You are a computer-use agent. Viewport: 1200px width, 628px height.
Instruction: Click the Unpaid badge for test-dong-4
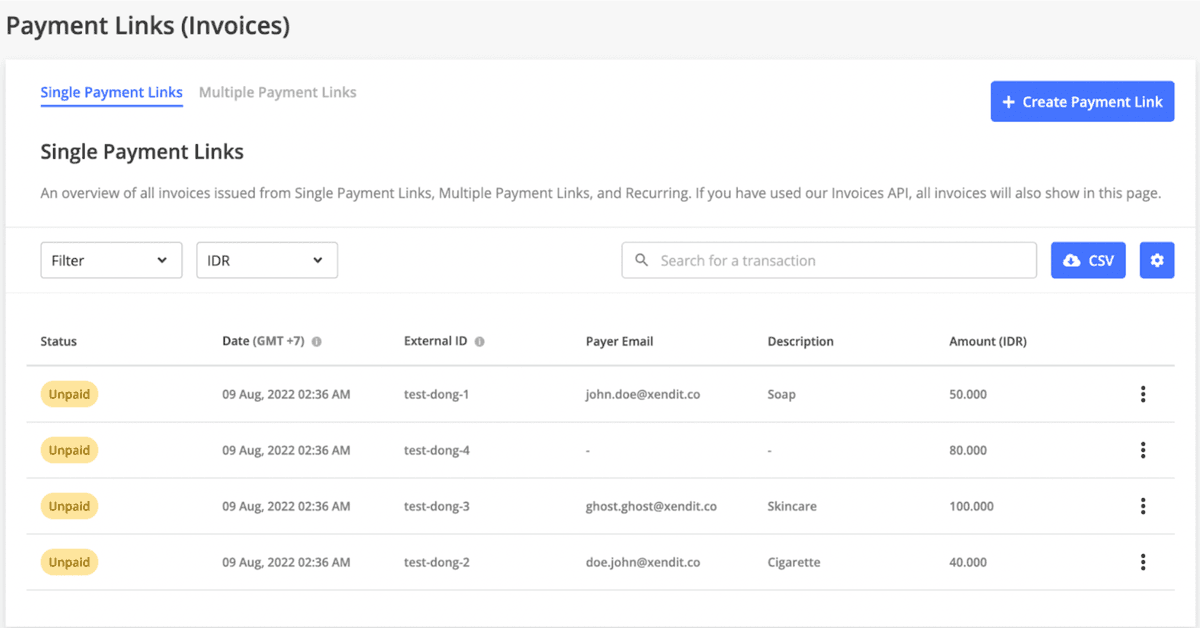coord(69,450)
